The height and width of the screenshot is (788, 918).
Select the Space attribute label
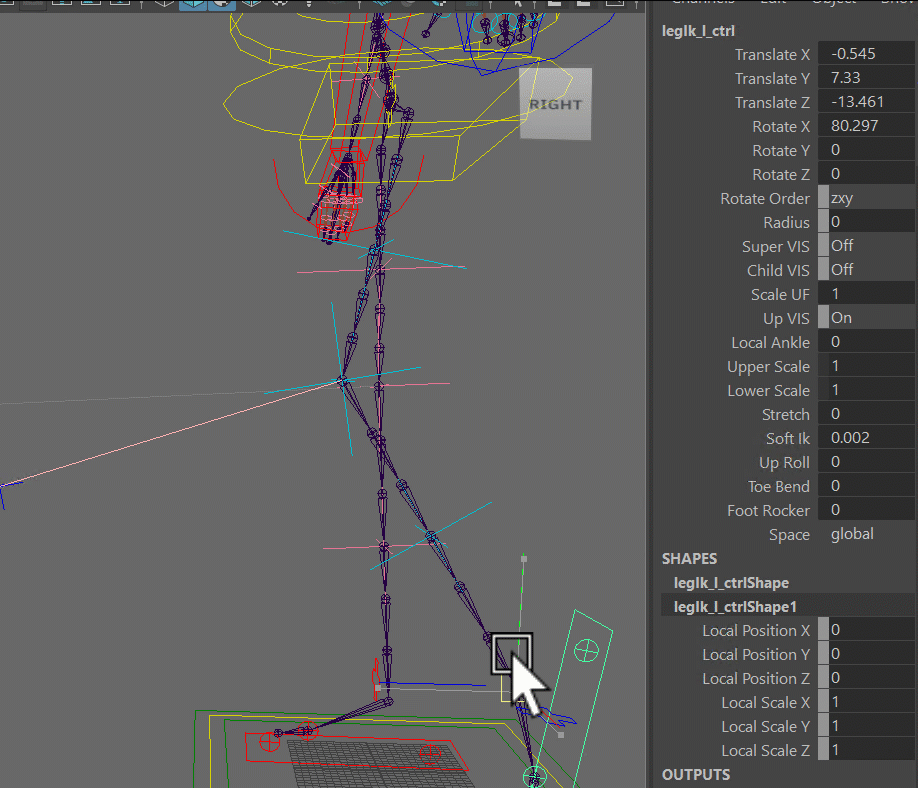[789, 535]
